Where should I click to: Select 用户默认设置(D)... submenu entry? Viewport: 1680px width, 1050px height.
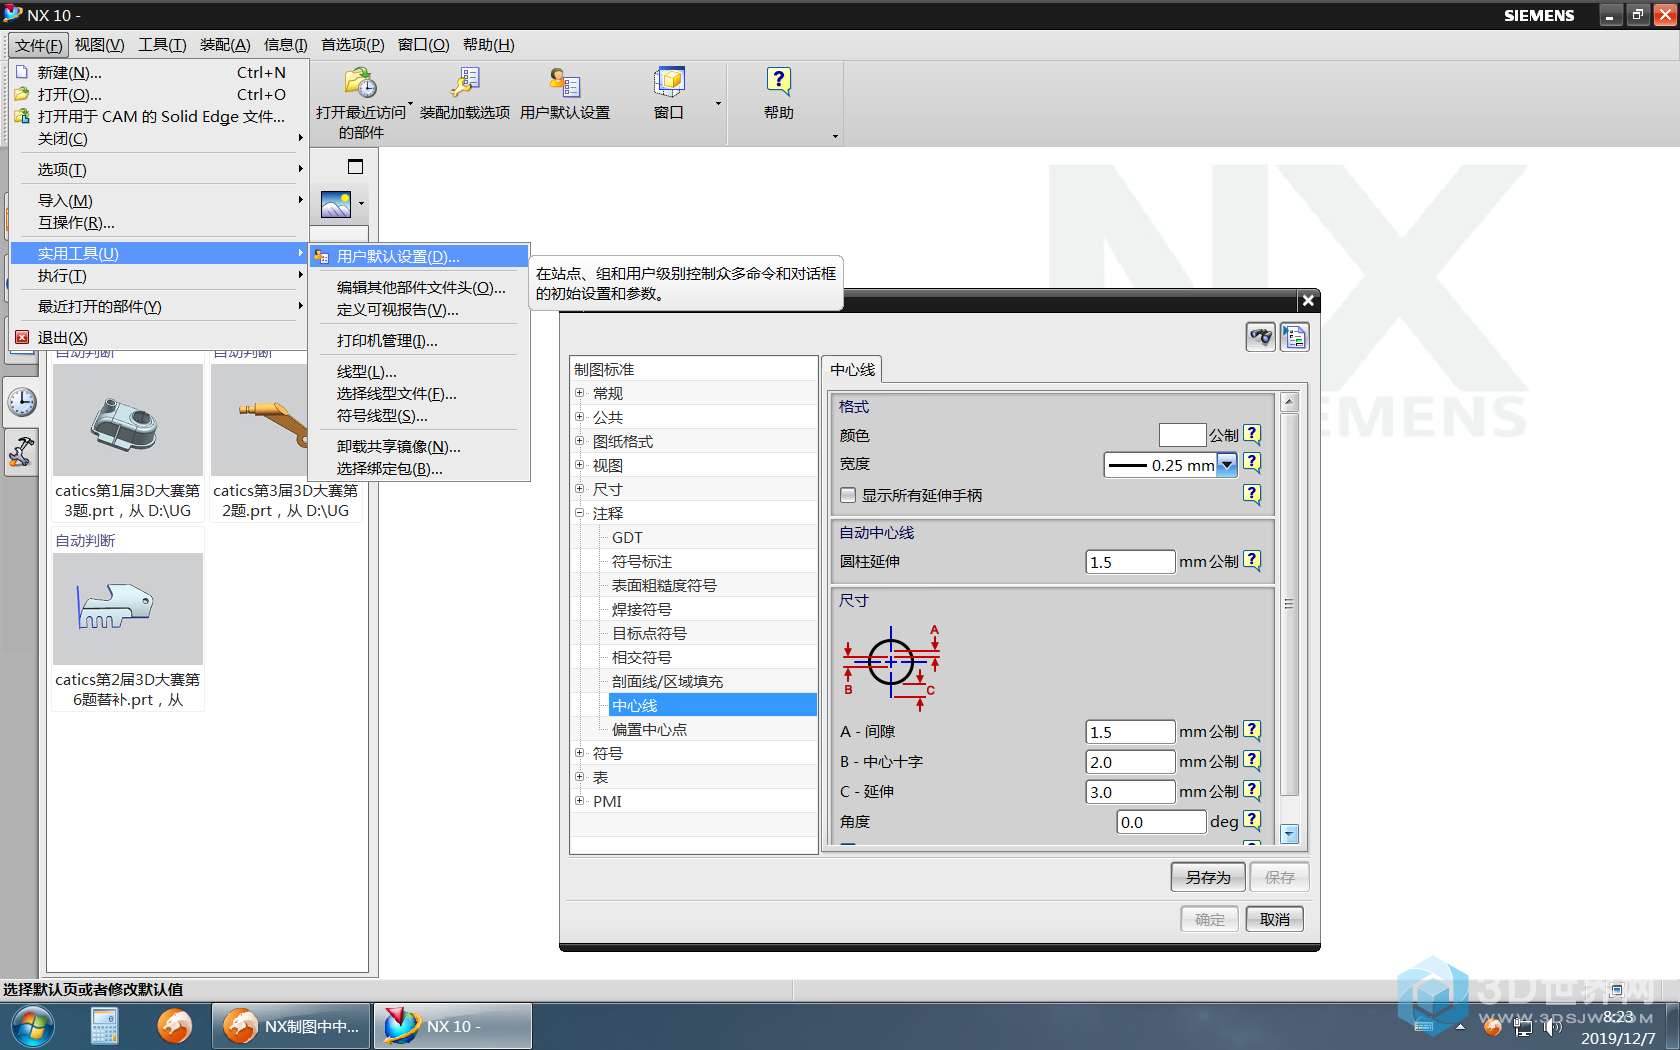tap(419, 257)
